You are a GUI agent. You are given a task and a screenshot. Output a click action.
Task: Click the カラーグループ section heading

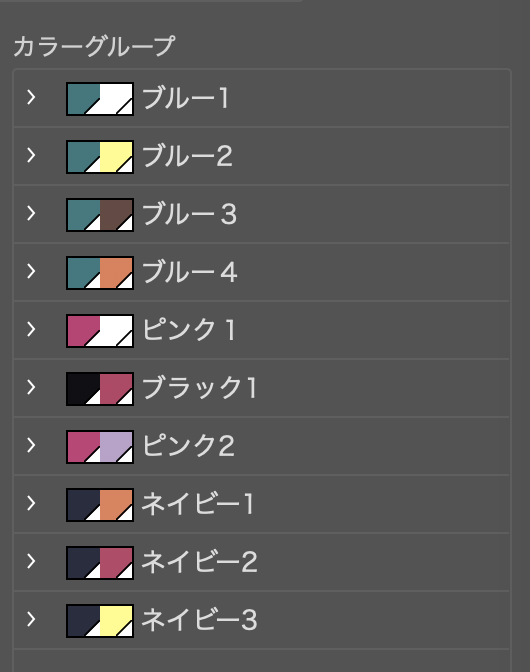pos(94,46)
